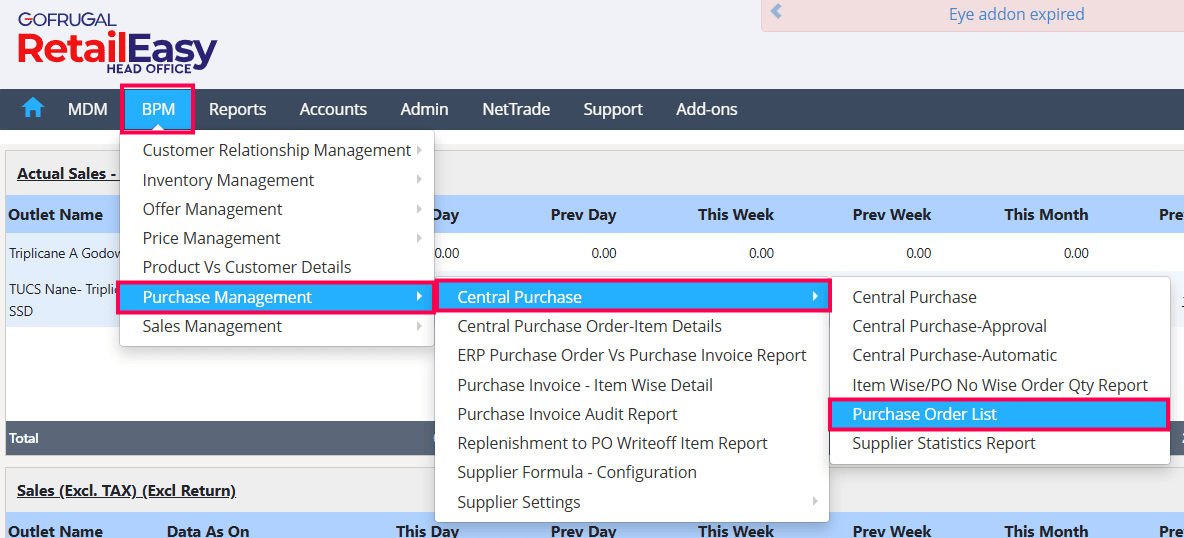Click the left arrow on expiry banner

776,13
